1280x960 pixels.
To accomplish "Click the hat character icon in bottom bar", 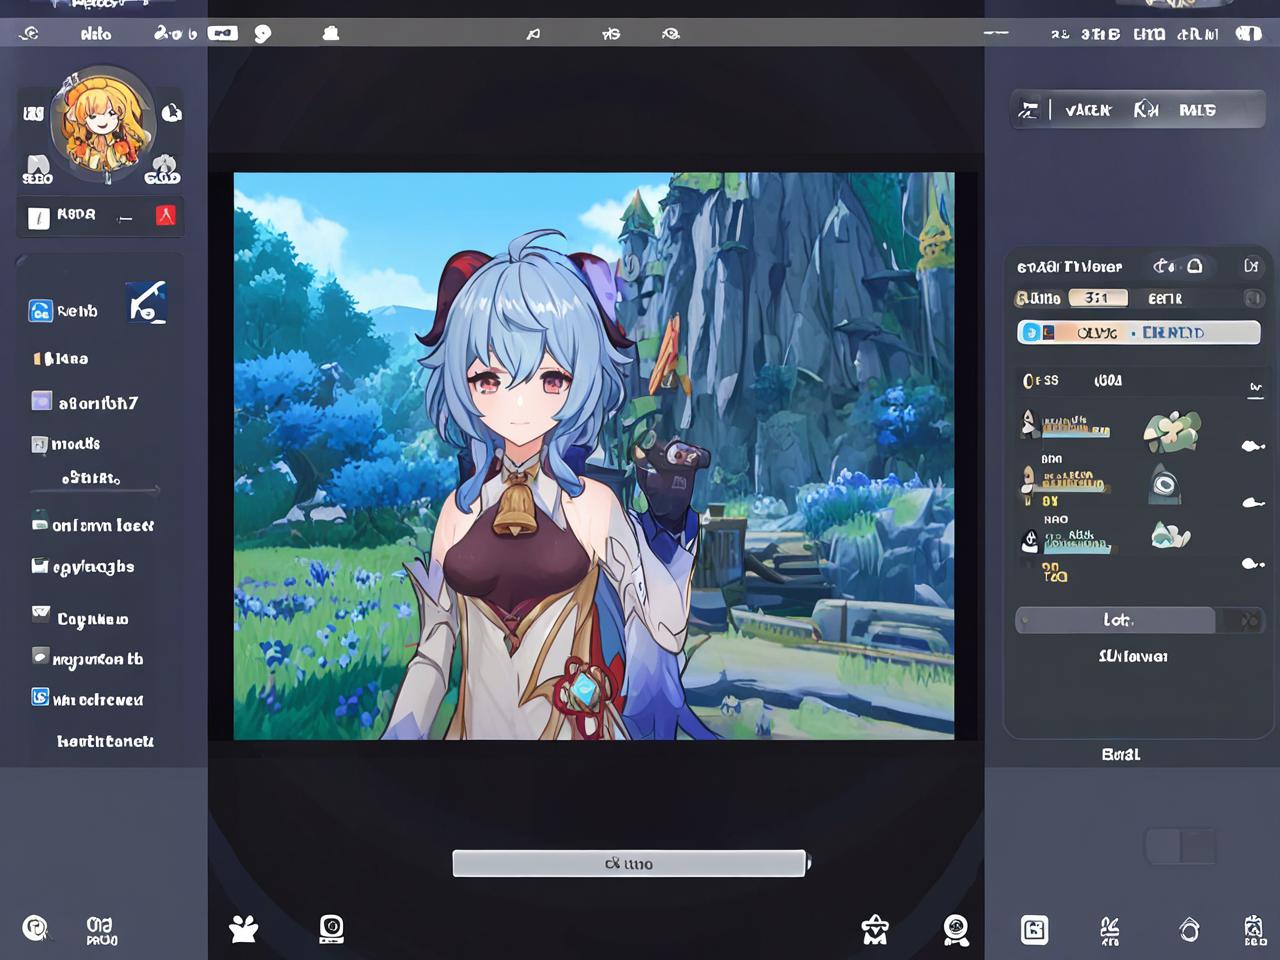I will pos(875,929).
